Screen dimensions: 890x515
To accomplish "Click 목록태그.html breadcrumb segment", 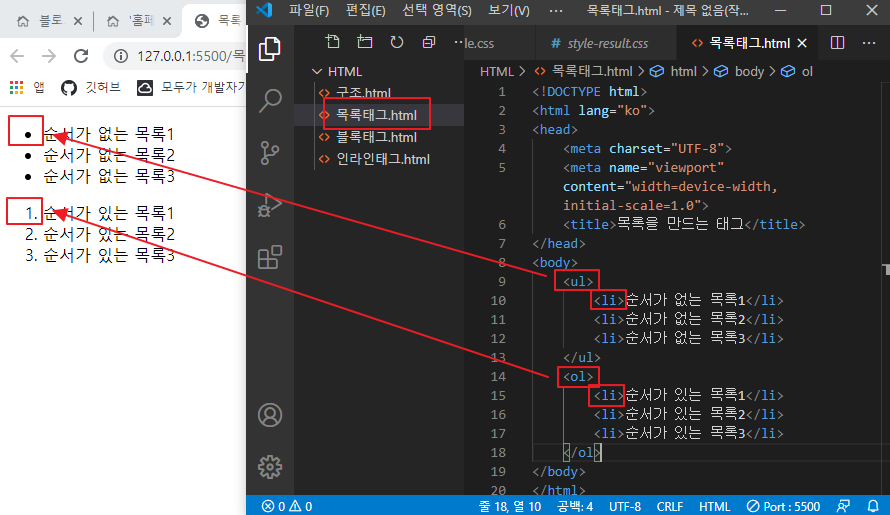I will tap(583, 72).
